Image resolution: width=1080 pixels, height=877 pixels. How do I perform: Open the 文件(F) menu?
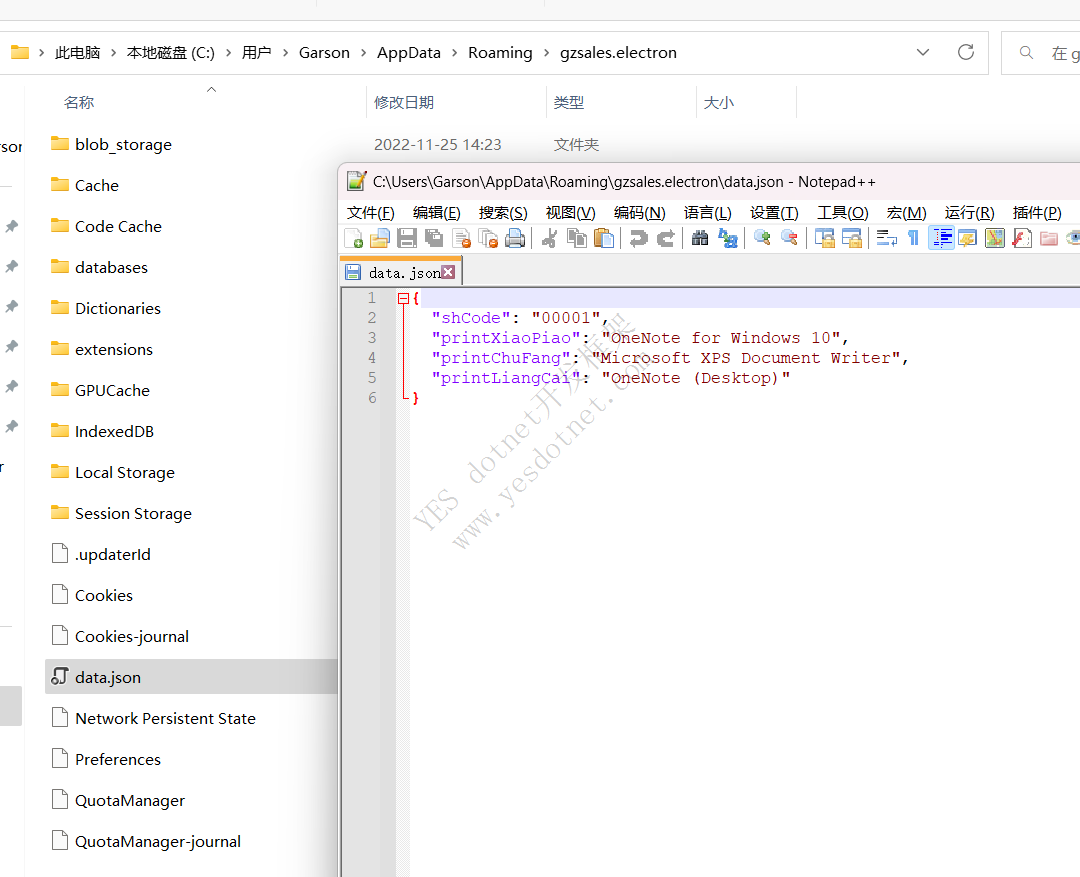pyautogui.click(x=371, y=213)
